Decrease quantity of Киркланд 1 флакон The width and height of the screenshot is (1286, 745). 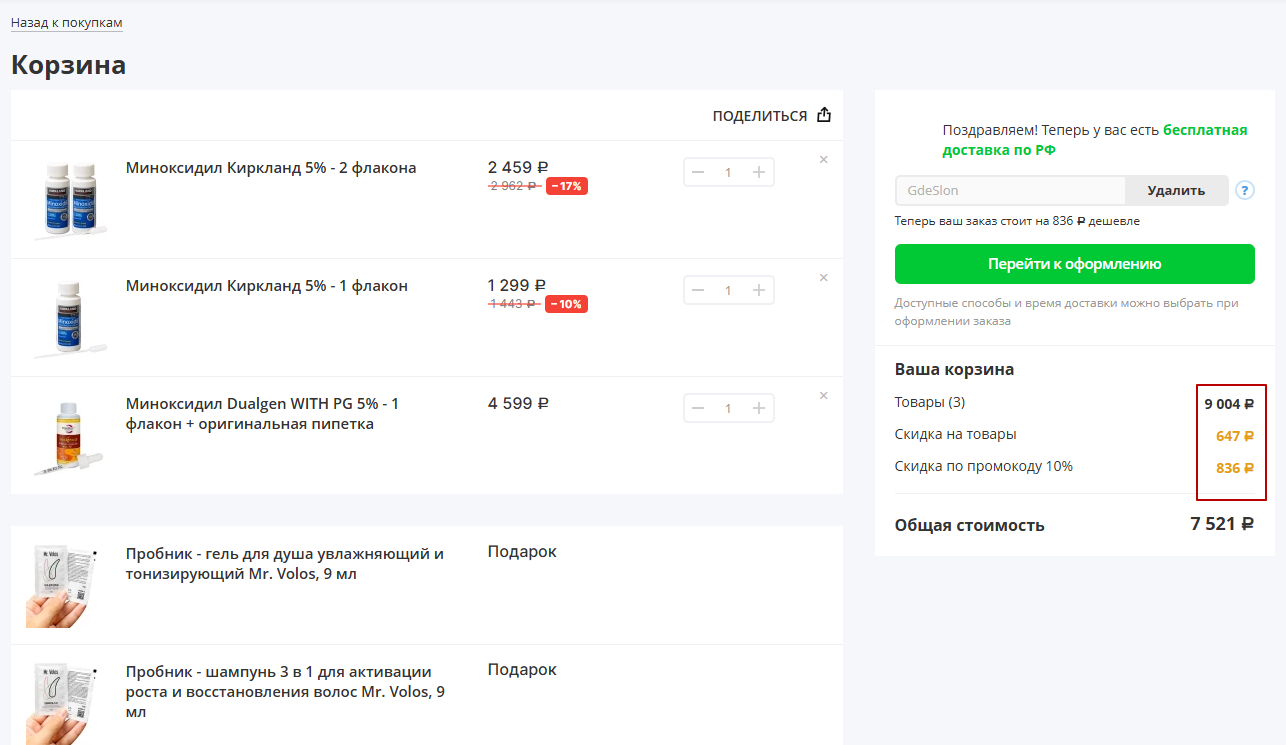(698, 290)
